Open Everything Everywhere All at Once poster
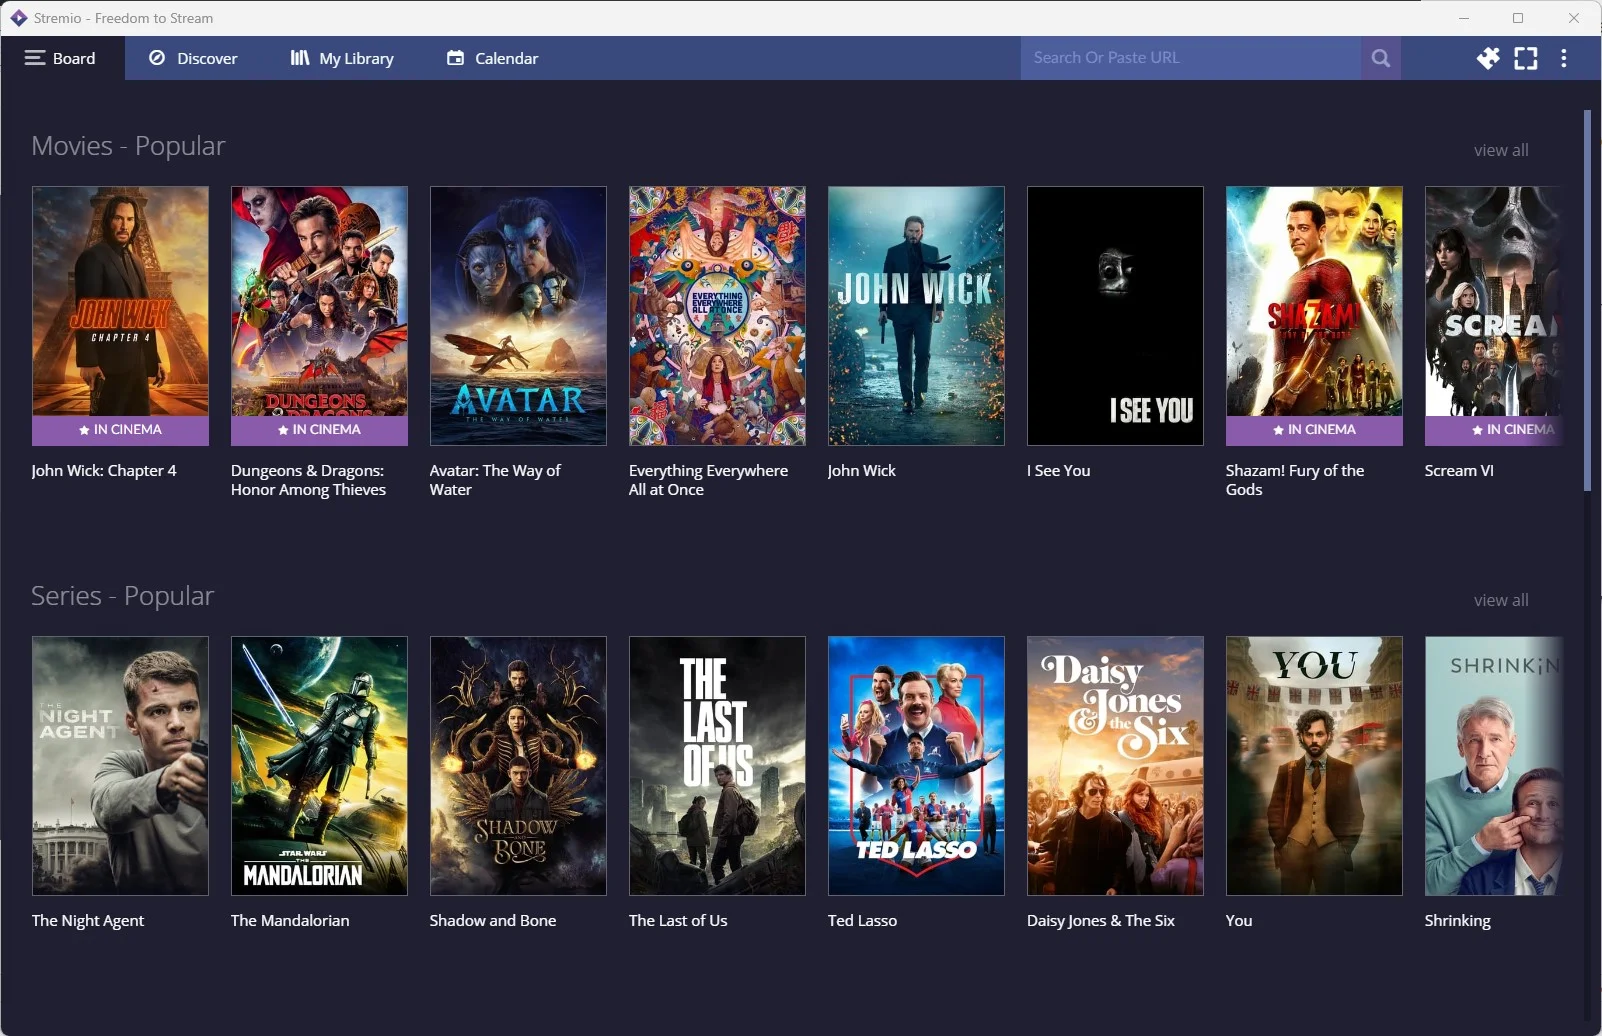This screenshot has height=1036, width=1602. pyautogui.click(x=717, y=315)
